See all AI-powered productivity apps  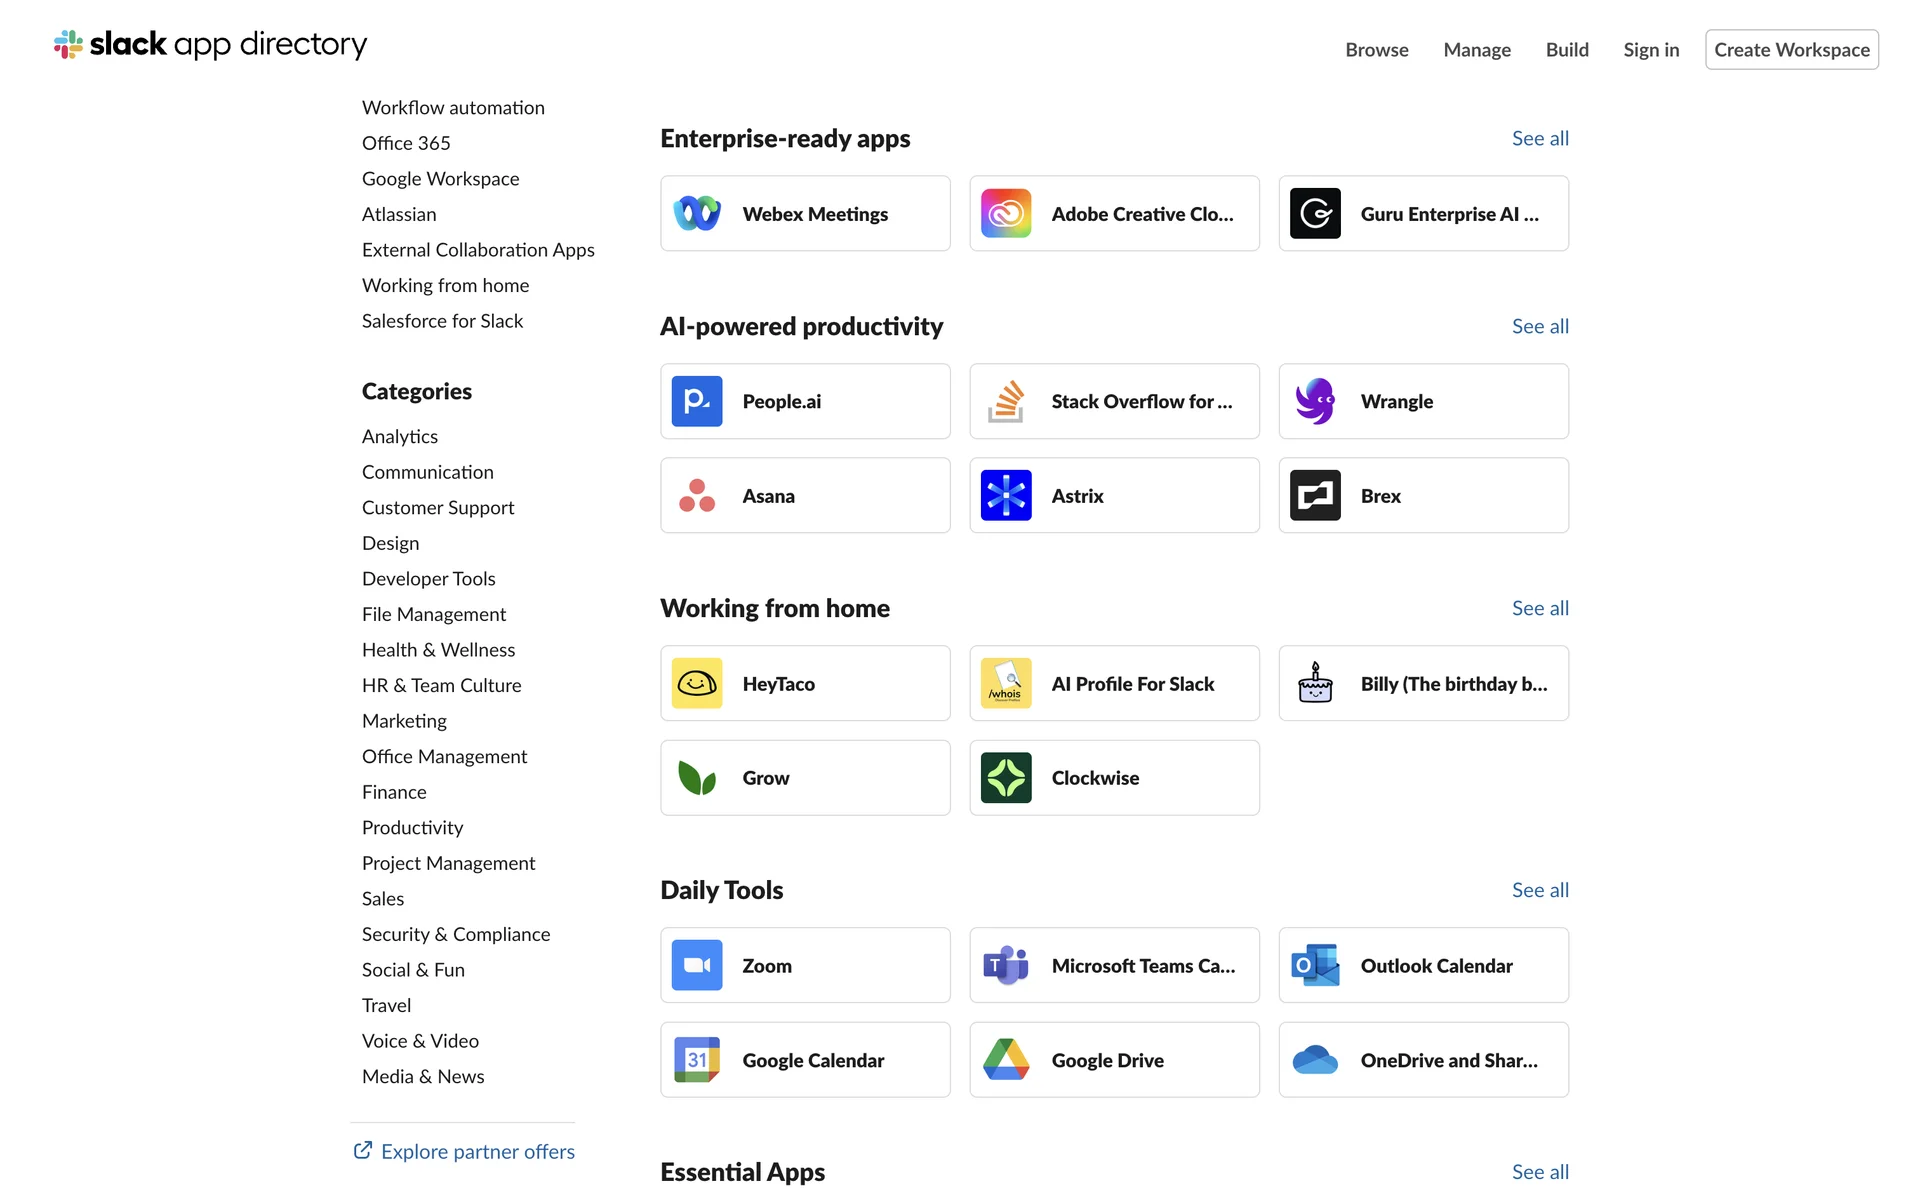pyautogui.click(x=1539, y=326)
